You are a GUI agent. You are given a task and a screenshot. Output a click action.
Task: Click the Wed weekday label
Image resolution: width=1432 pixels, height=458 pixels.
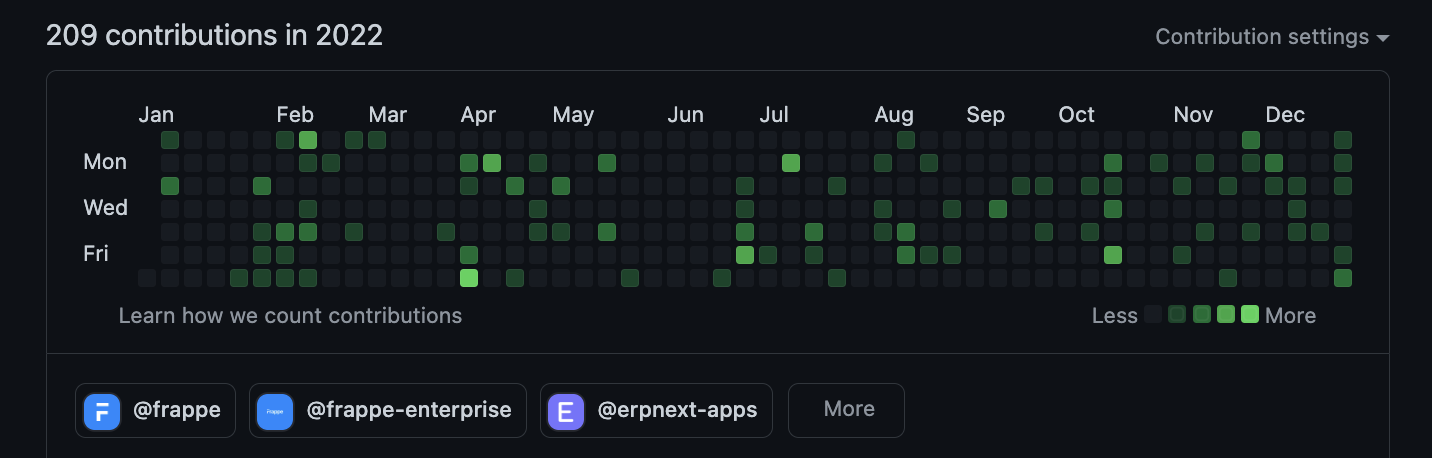pyautogui.click(x=105, y=208)
